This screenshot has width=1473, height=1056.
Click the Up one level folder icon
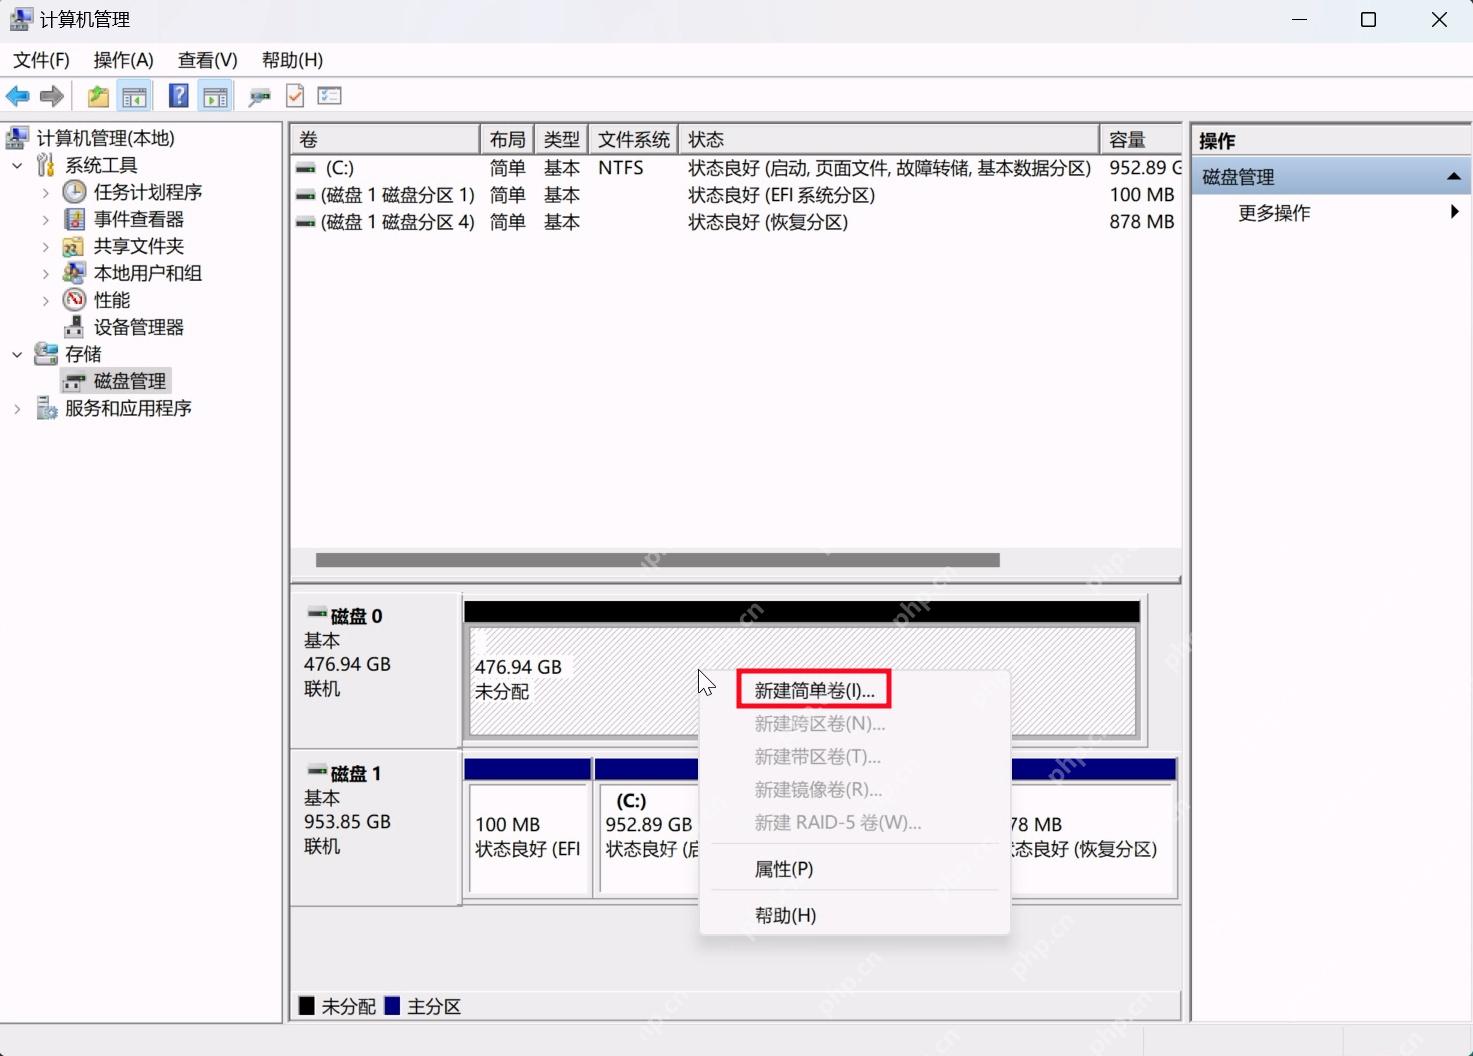pyautogui.click(x=98, y=96)
